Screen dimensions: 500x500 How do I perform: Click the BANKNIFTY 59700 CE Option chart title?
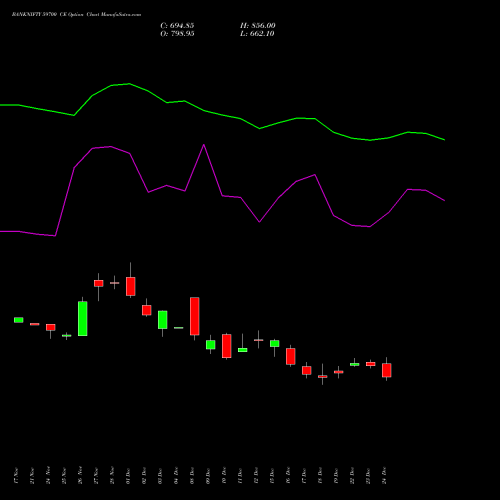[x=77, y=15]
